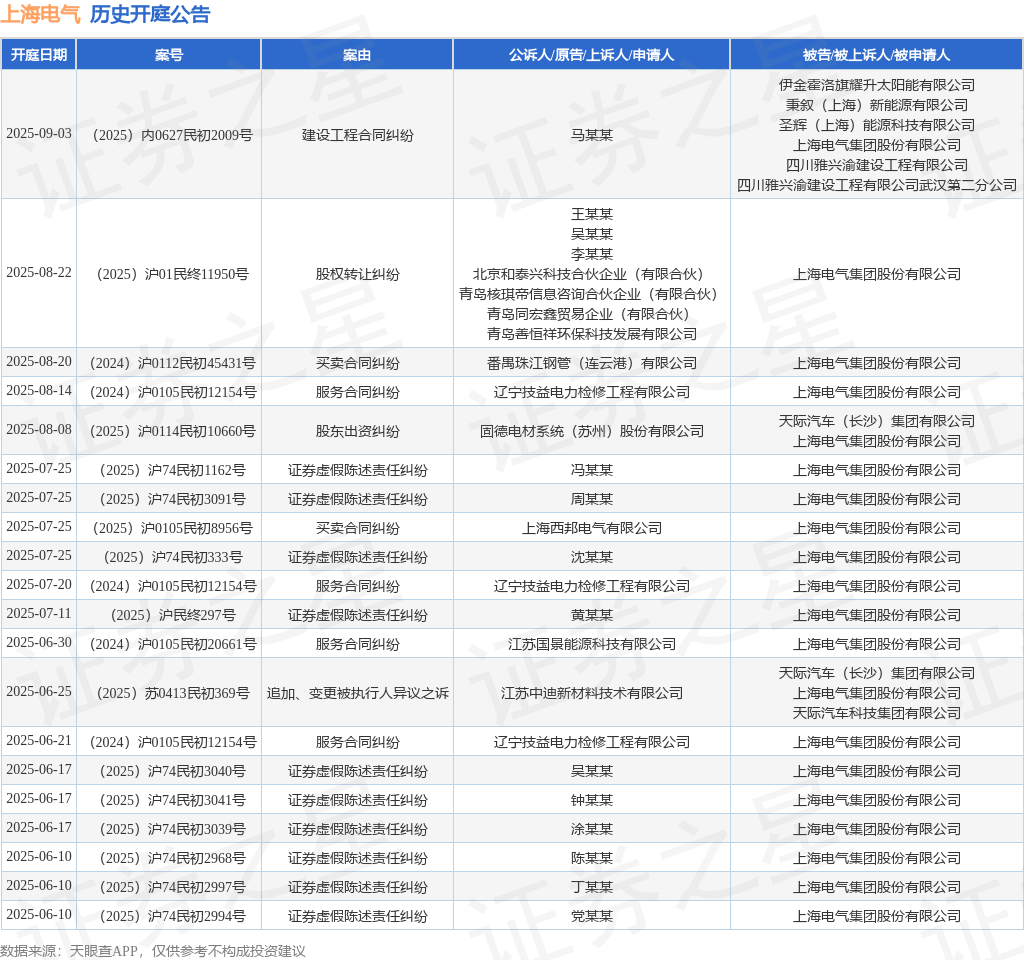Click the date 2025-08-20
The width and height of the screenshot is (1024, 960).
click(39, 361)
